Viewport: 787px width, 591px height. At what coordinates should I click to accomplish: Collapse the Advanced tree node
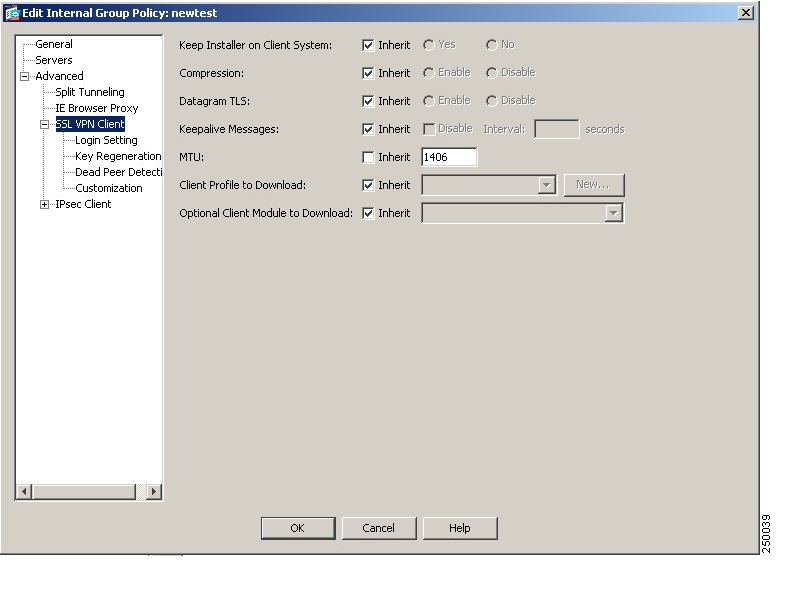25,76
